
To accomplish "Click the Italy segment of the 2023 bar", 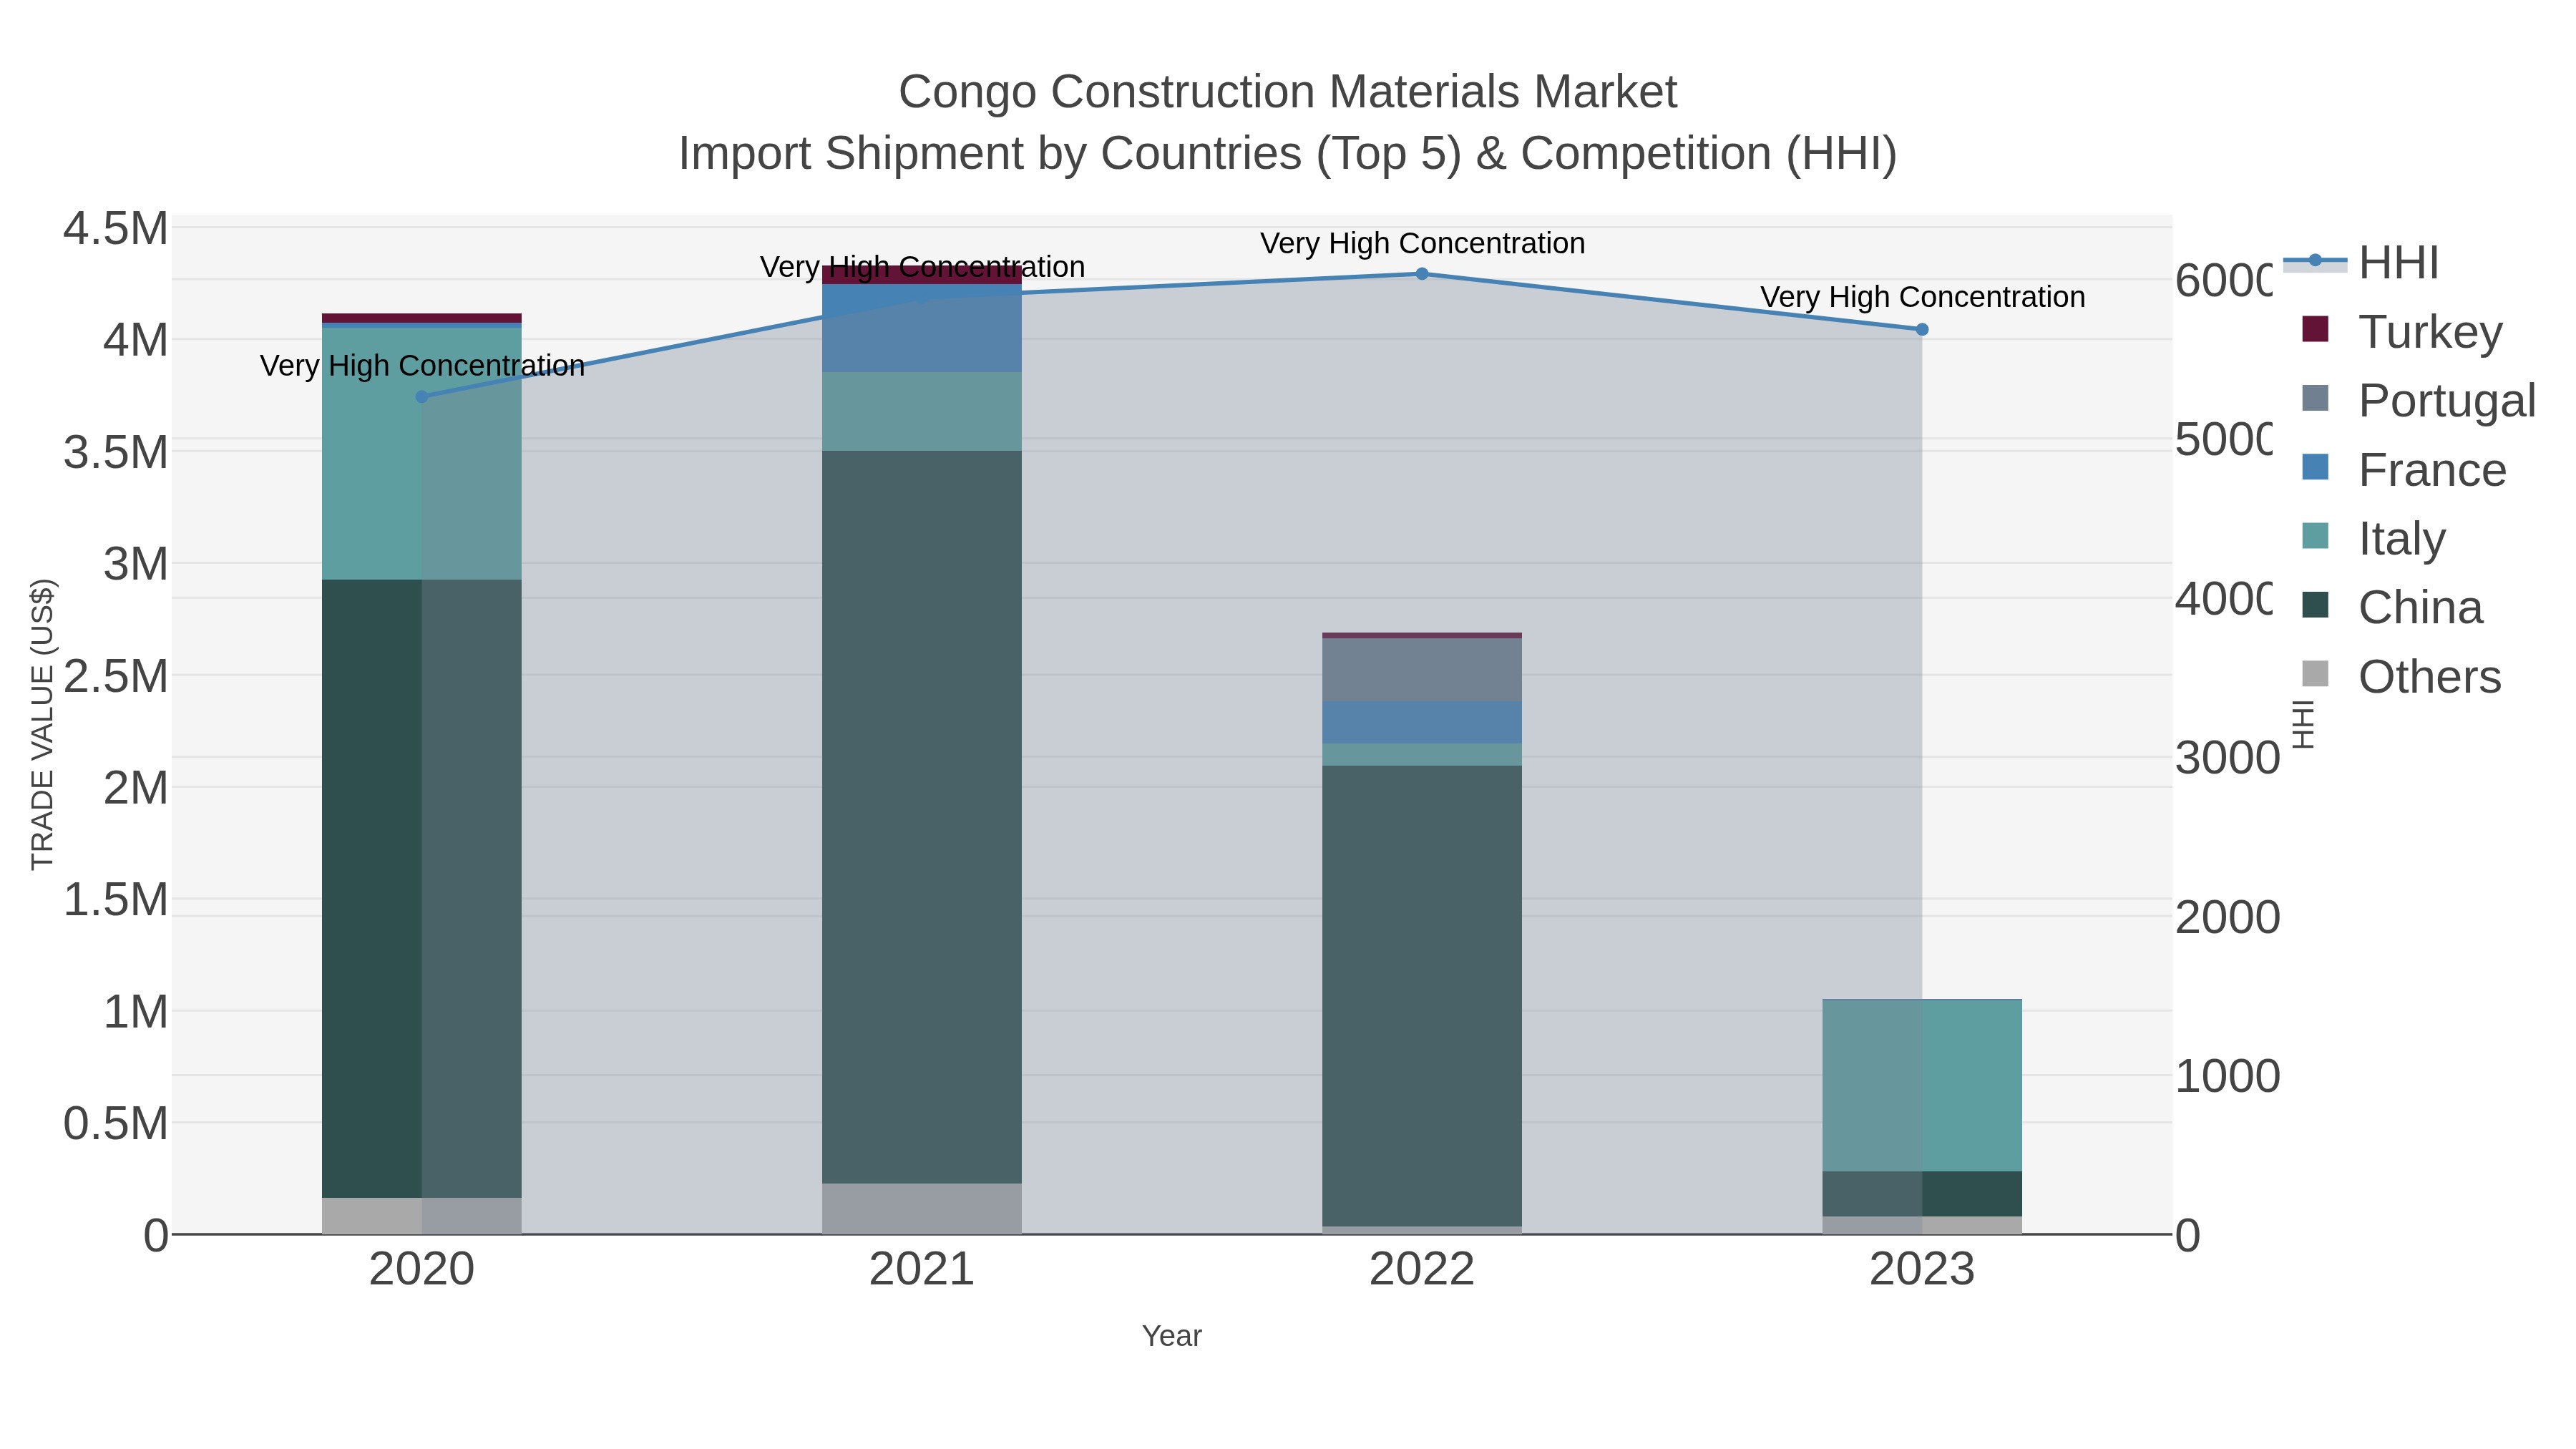I will tap(1922, 1085).
